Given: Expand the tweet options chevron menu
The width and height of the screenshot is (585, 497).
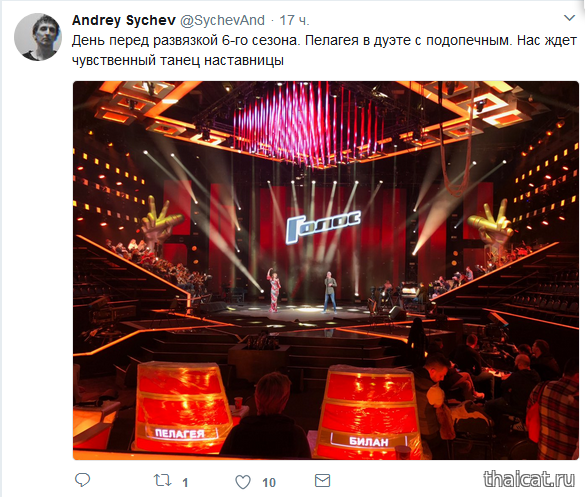Looking at the screenshot, I should 569,18.
